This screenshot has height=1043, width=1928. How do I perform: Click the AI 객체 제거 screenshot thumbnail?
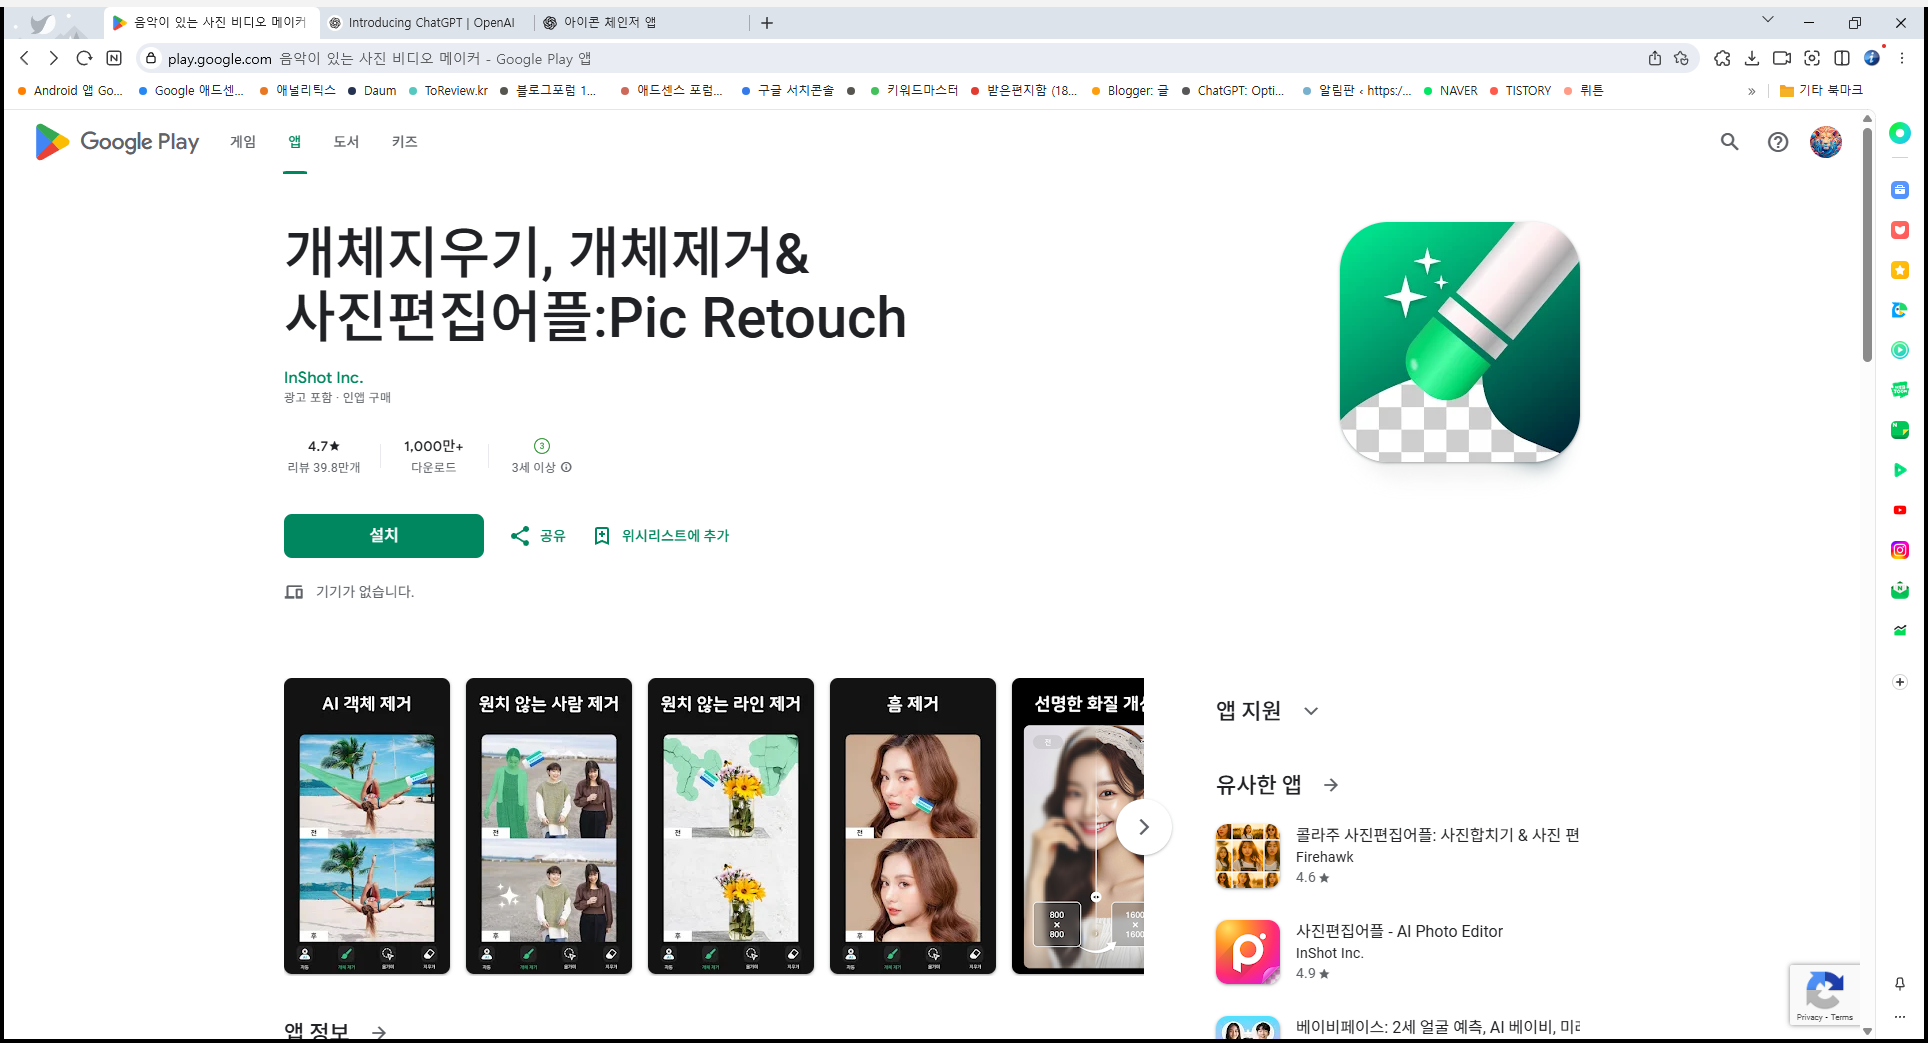pos(366,826)
